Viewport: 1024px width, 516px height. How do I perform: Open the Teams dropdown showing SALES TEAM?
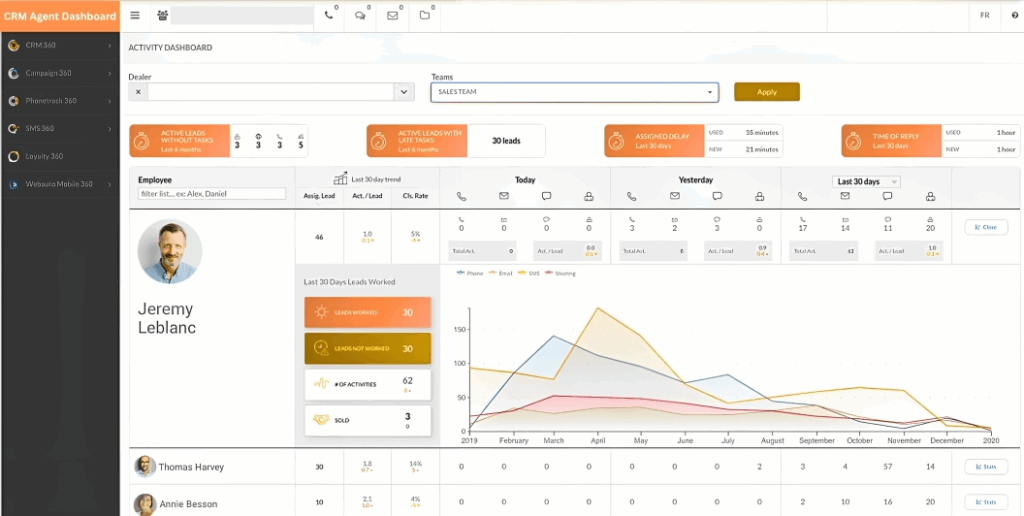(575, 92)
